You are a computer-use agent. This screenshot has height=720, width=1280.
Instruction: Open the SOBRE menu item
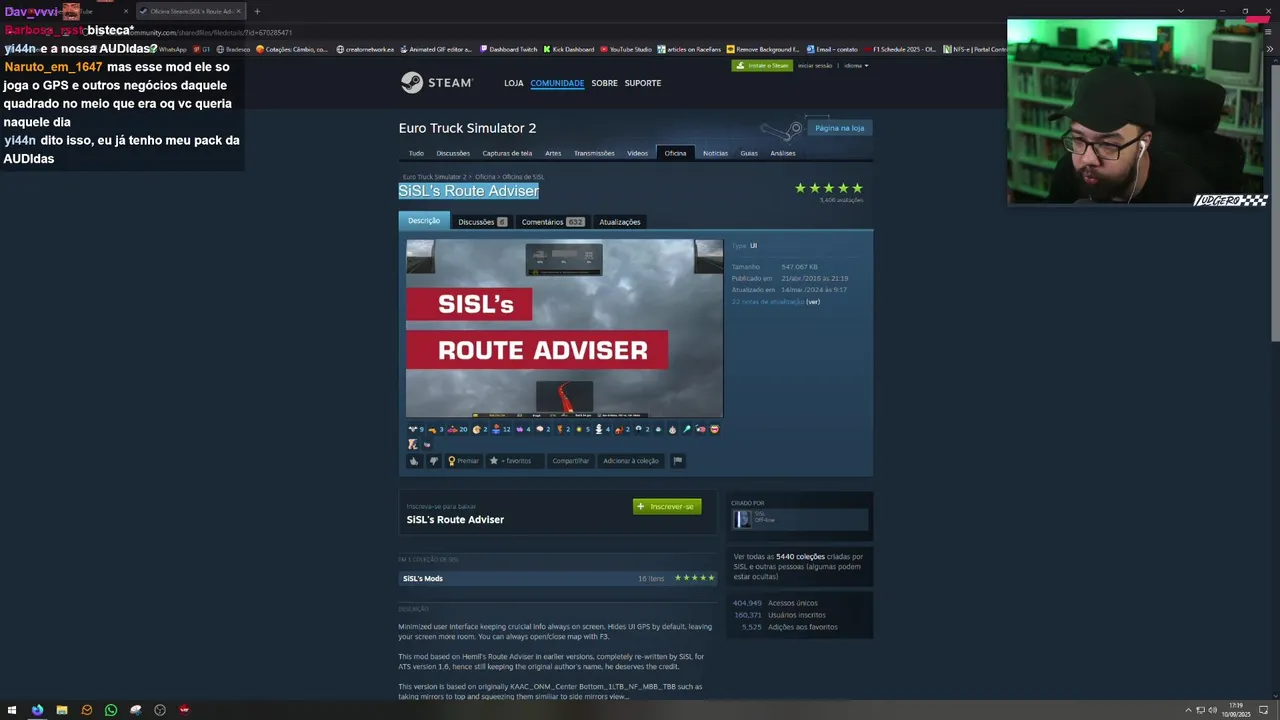click(x=604, y=83)
